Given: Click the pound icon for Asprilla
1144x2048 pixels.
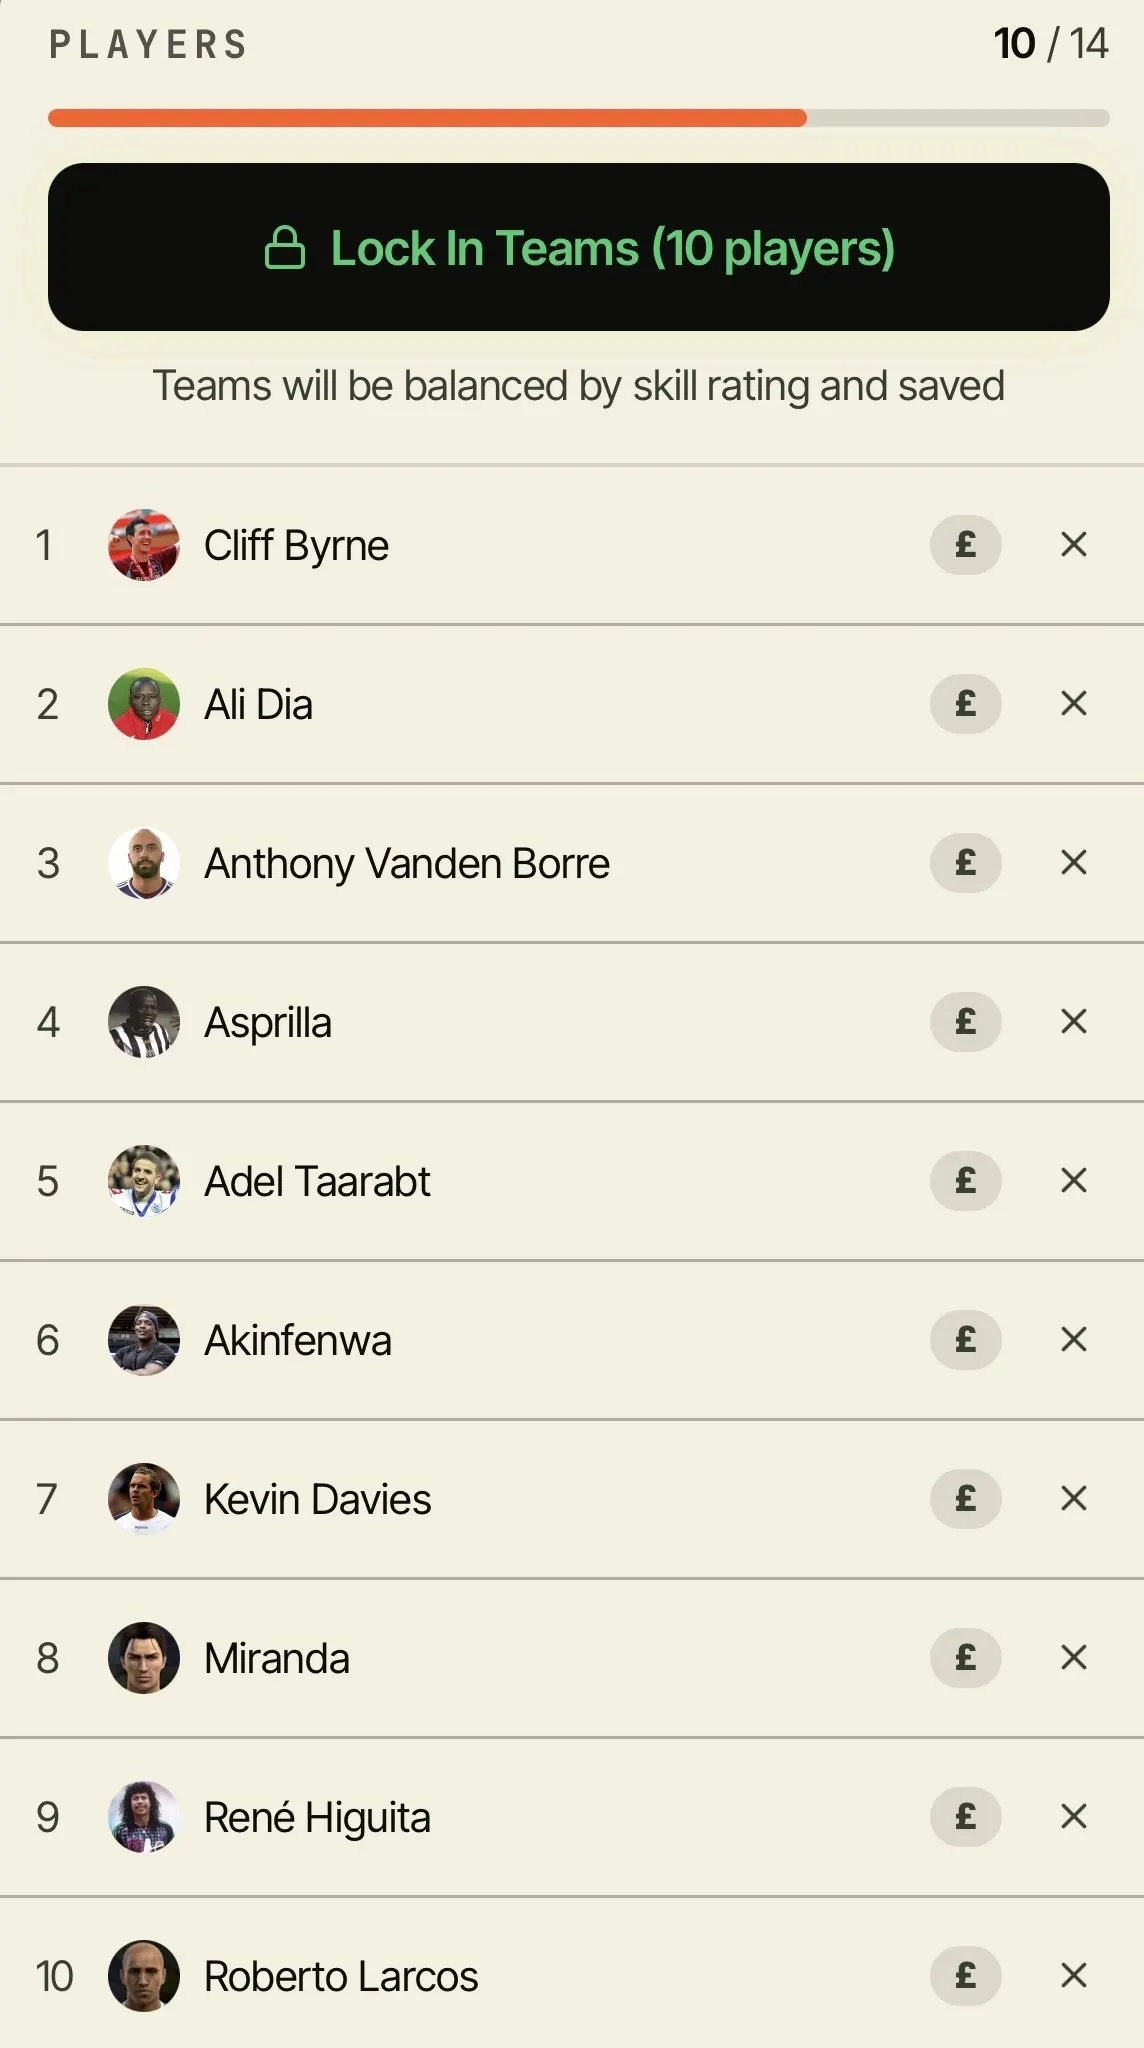Looking at the screenshot, I should click(965, 1022).
